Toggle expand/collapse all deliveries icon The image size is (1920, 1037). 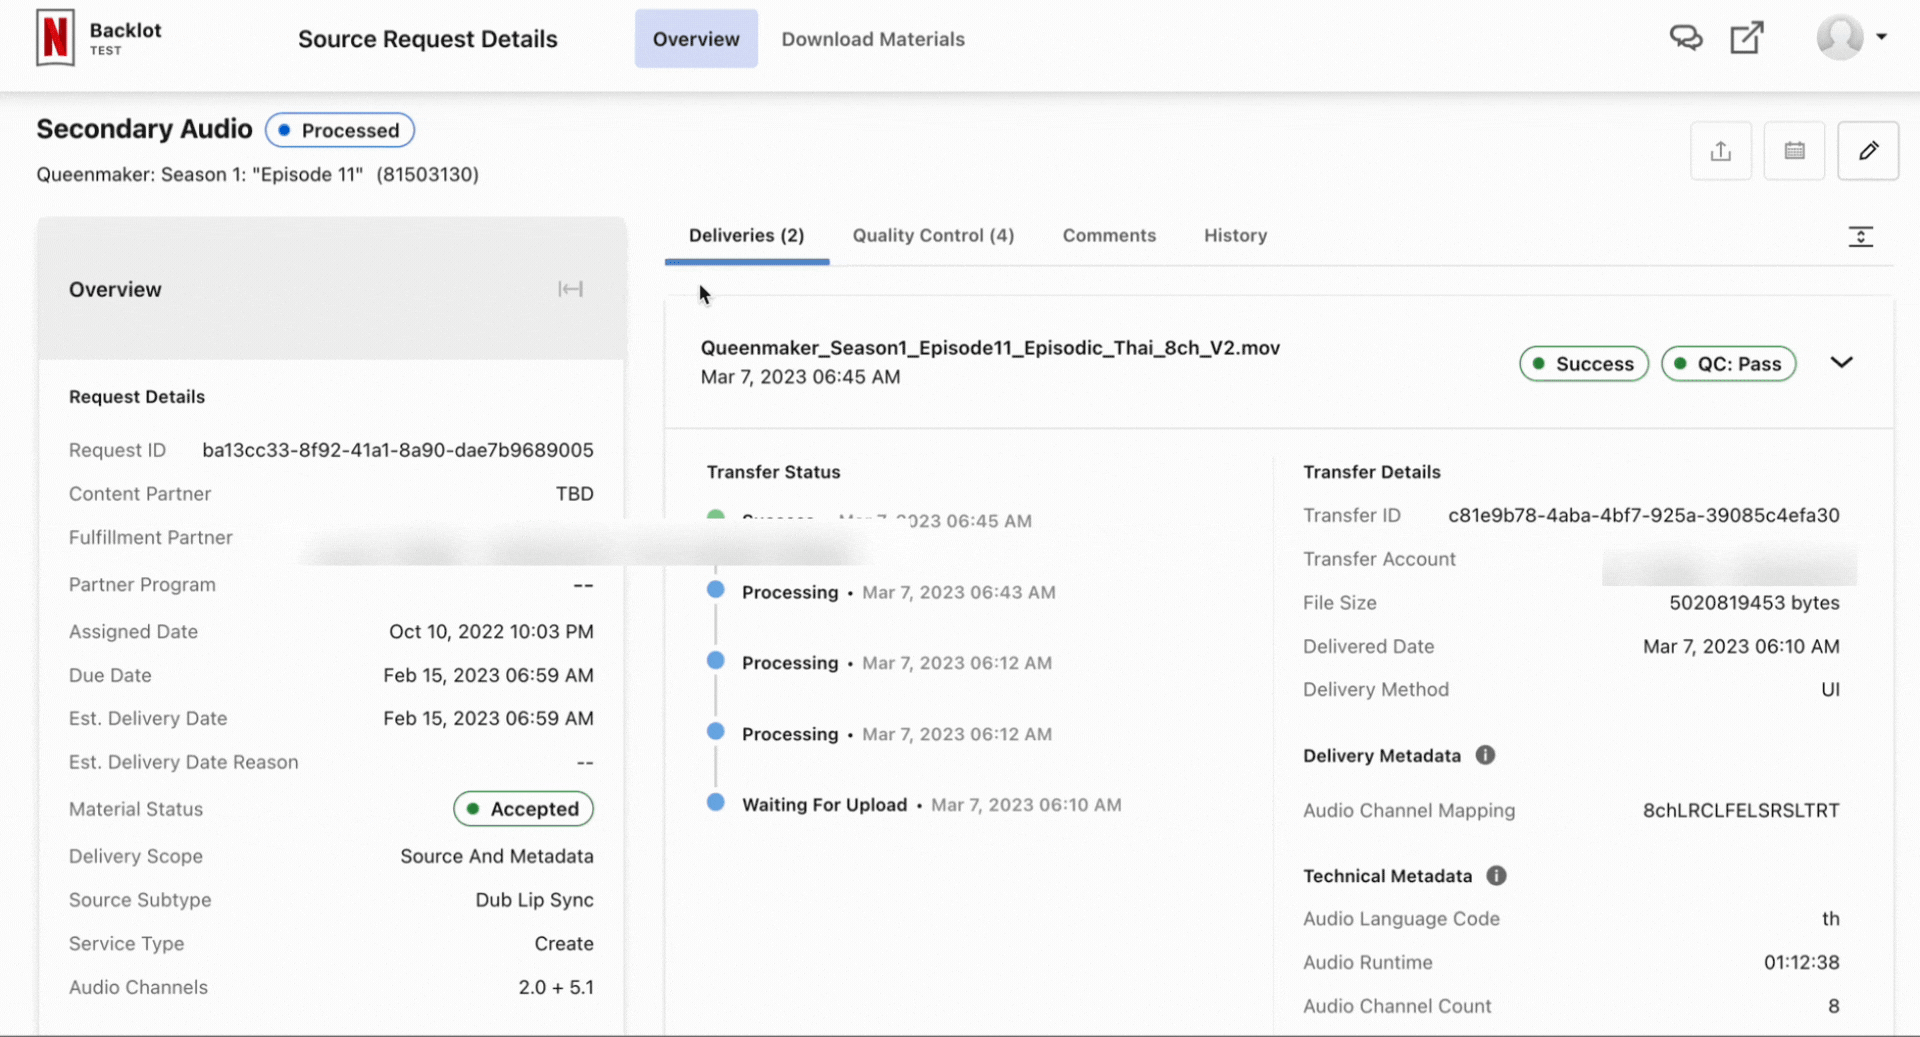[1860, 236]
